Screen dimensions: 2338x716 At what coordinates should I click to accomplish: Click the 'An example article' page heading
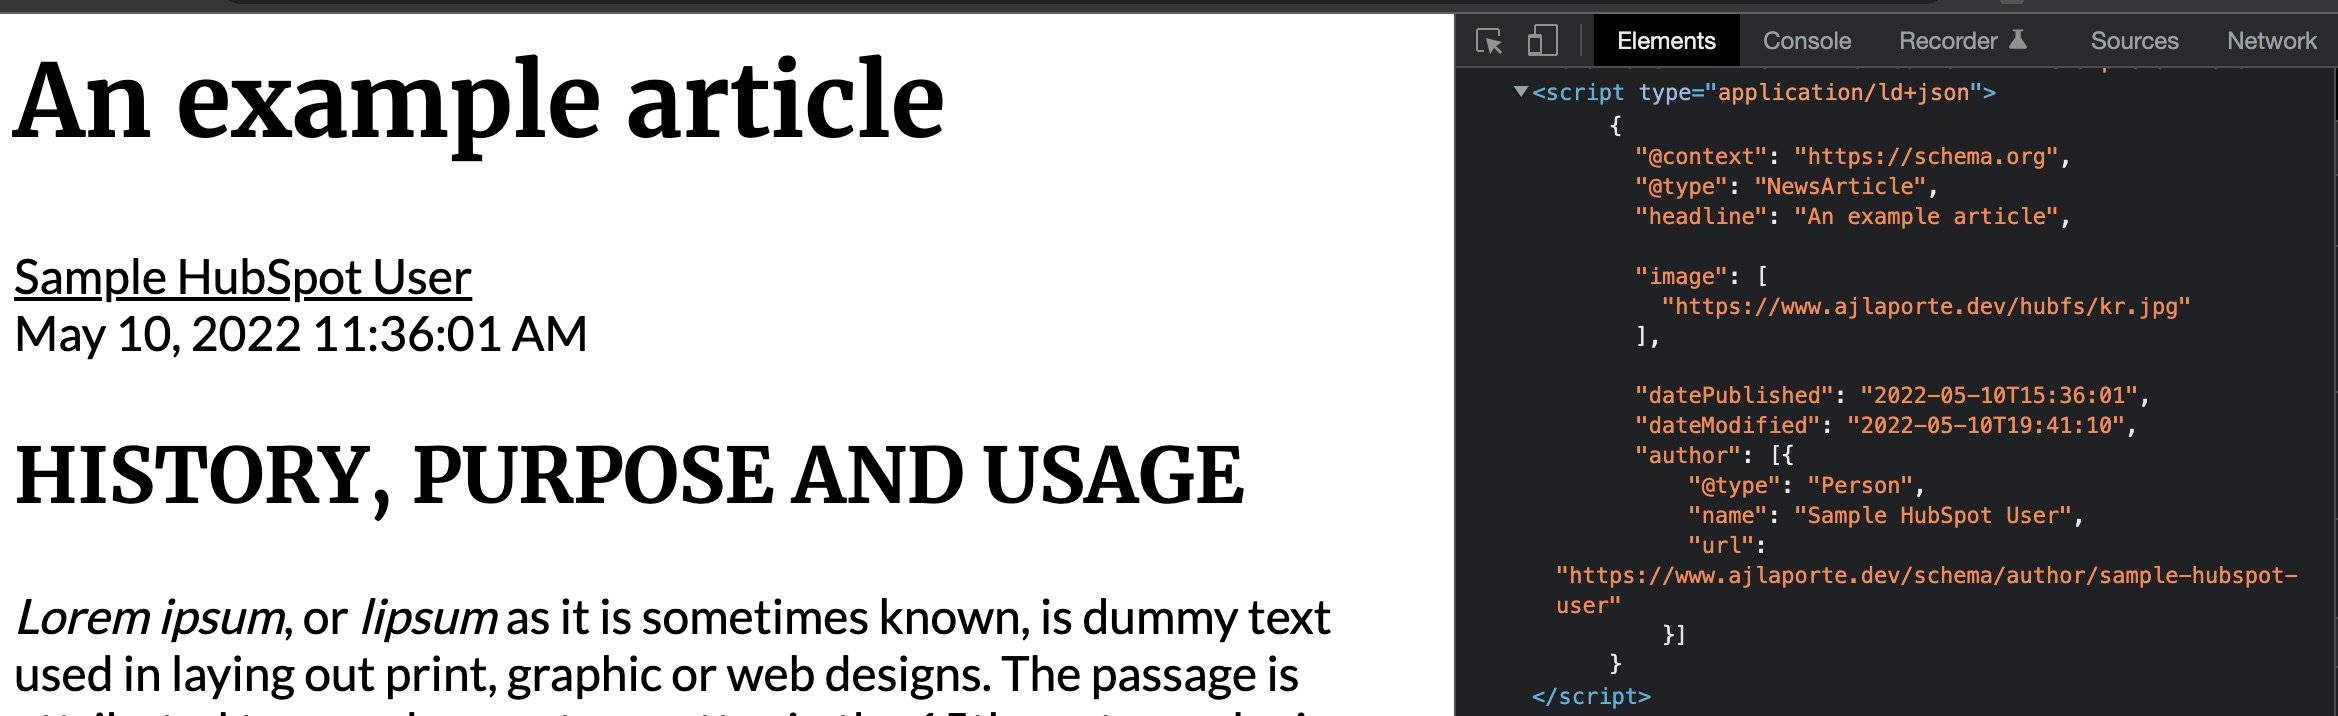point(478,100)
